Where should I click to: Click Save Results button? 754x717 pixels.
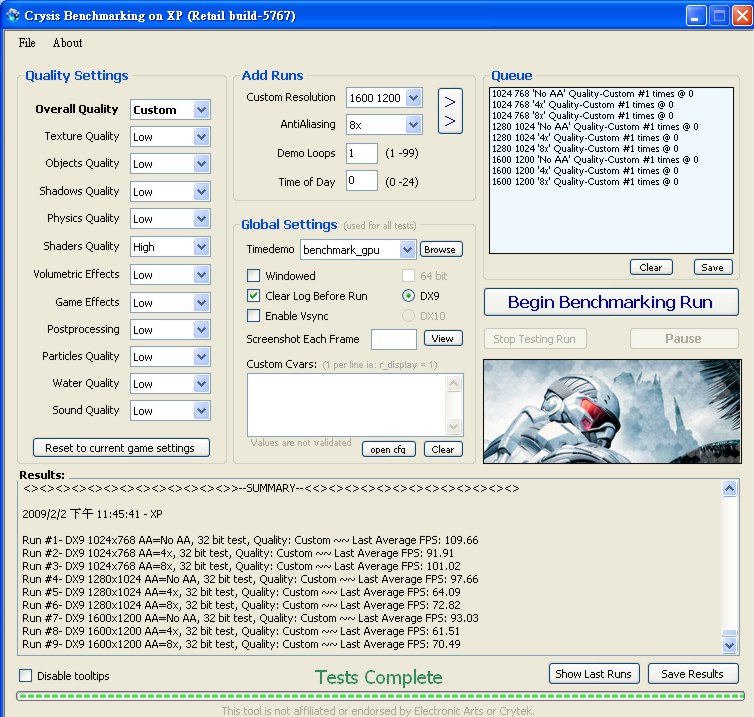[693, 674]
